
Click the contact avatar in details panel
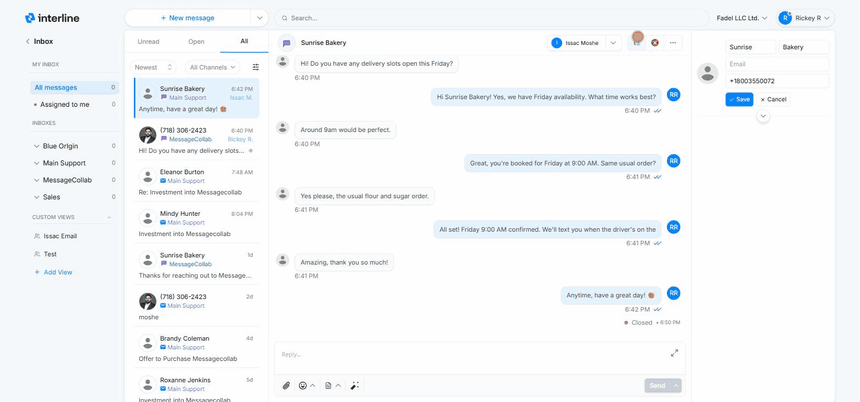(x=708, y=73)
